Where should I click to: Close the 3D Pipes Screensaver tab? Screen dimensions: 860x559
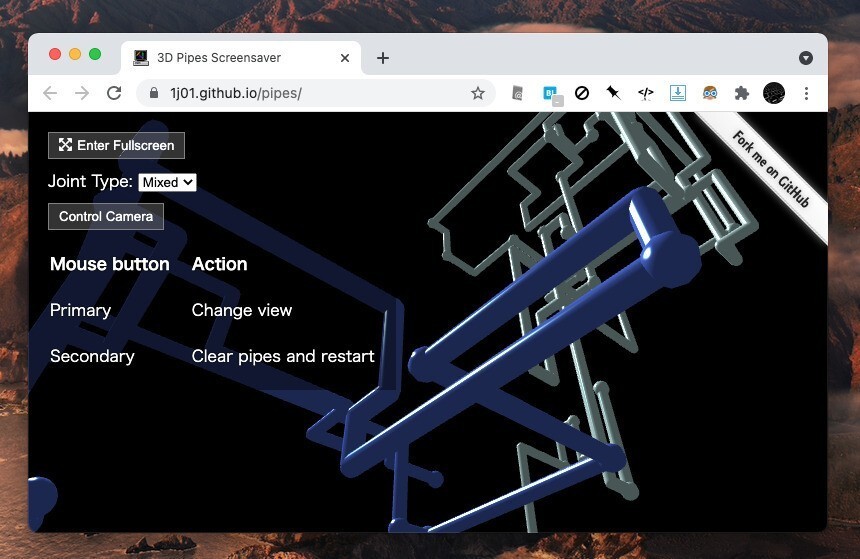click(x=345, y=58)
